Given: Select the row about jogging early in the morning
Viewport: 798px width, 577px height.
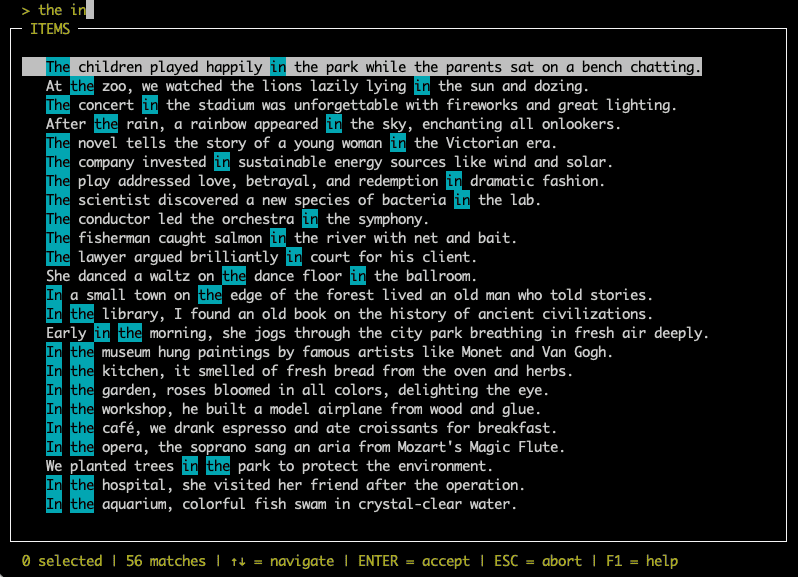Looking at the screenshot, I should [x=377, y=333].
